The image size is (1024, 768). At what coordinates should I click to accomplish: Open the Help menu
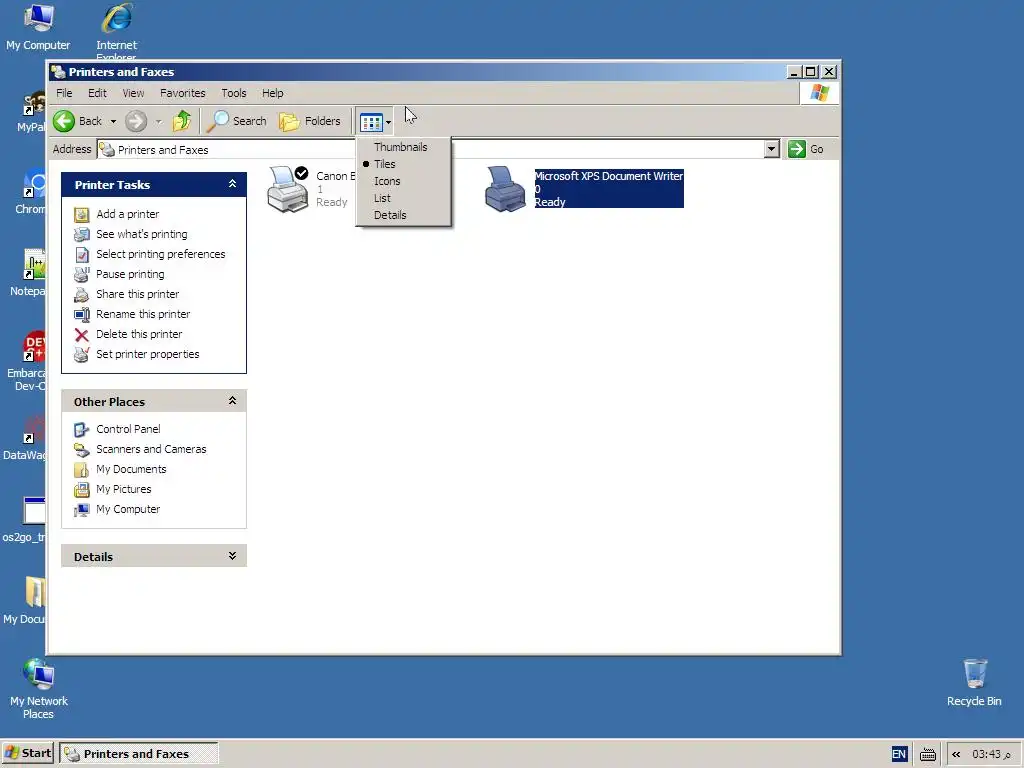pos(273,93)
